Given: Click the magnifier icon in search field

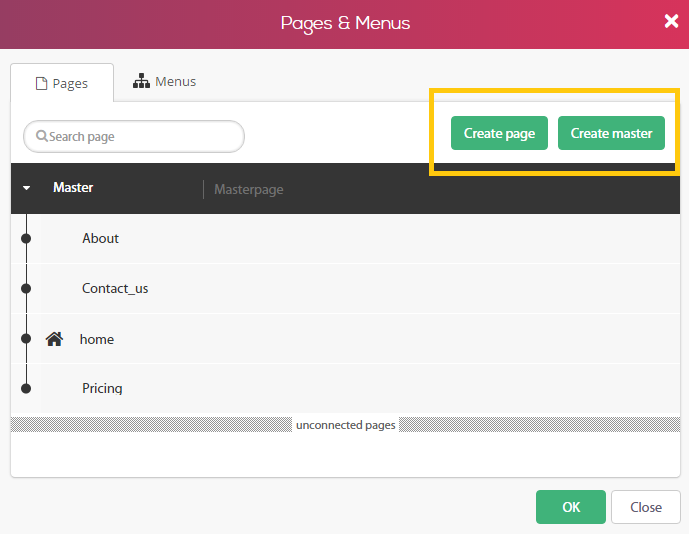Looking at the screenshot, I should pos(42,136).
